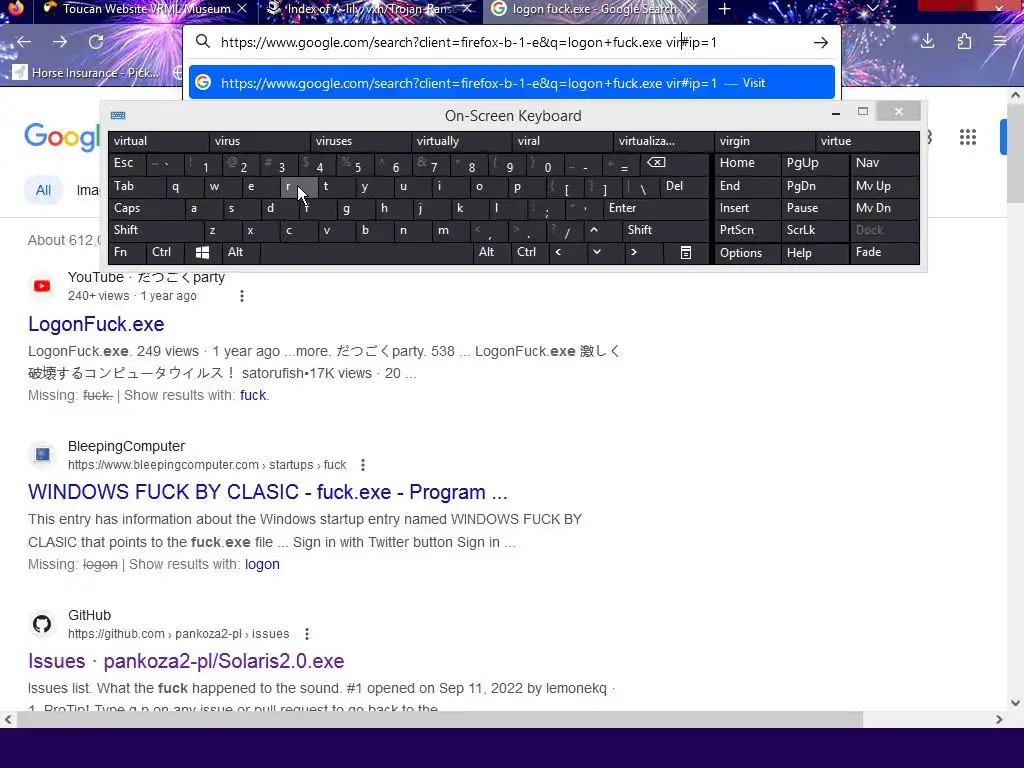Click the Enter key on On-Screen Keyboard
The image size is (1024, 768).
coord(656,208)
